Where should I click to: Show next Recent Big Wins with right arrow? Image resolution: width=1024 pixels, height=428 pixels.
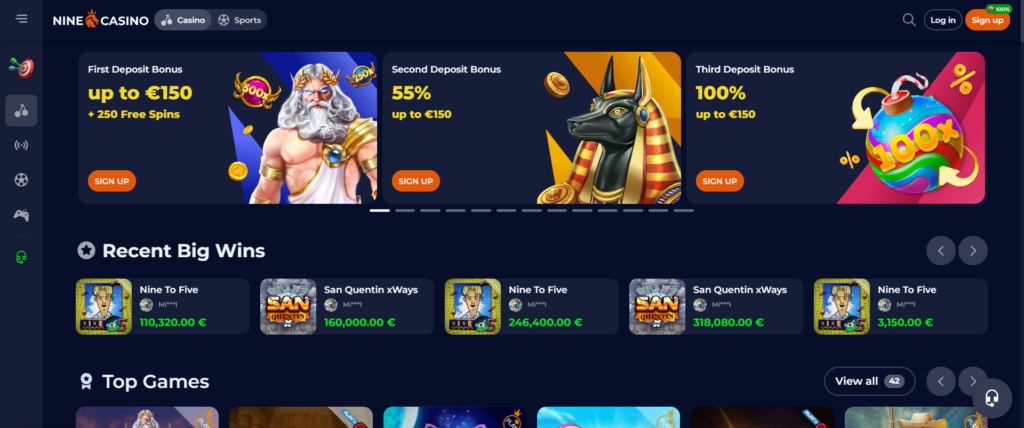tap(972, 251)
